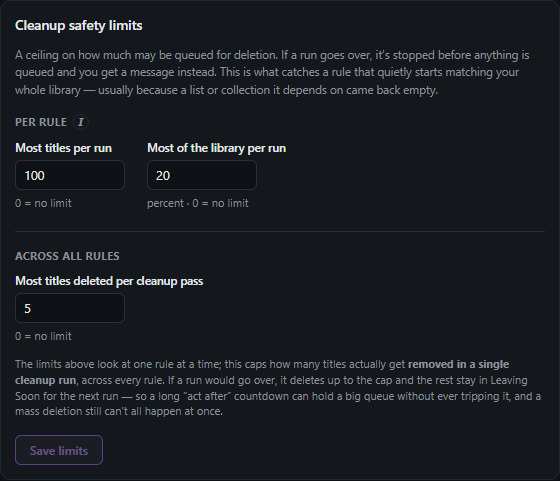Viewport: 560px width, 481px height.
Task: Click the intro paragraph starting 'A ceiling on'
Action: [272, 72]
